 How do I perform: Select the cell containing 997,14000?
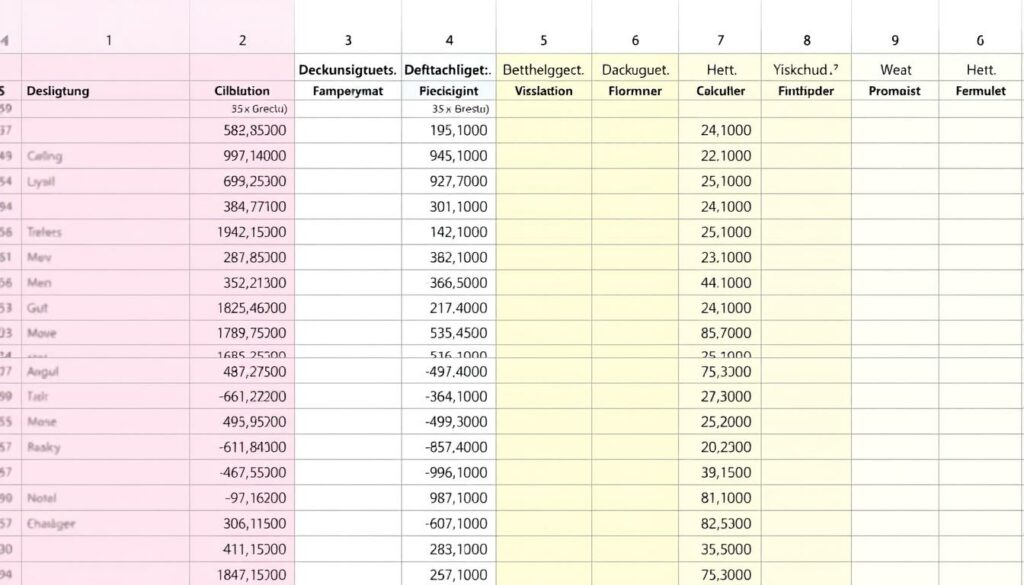click(x=242, y=156)
